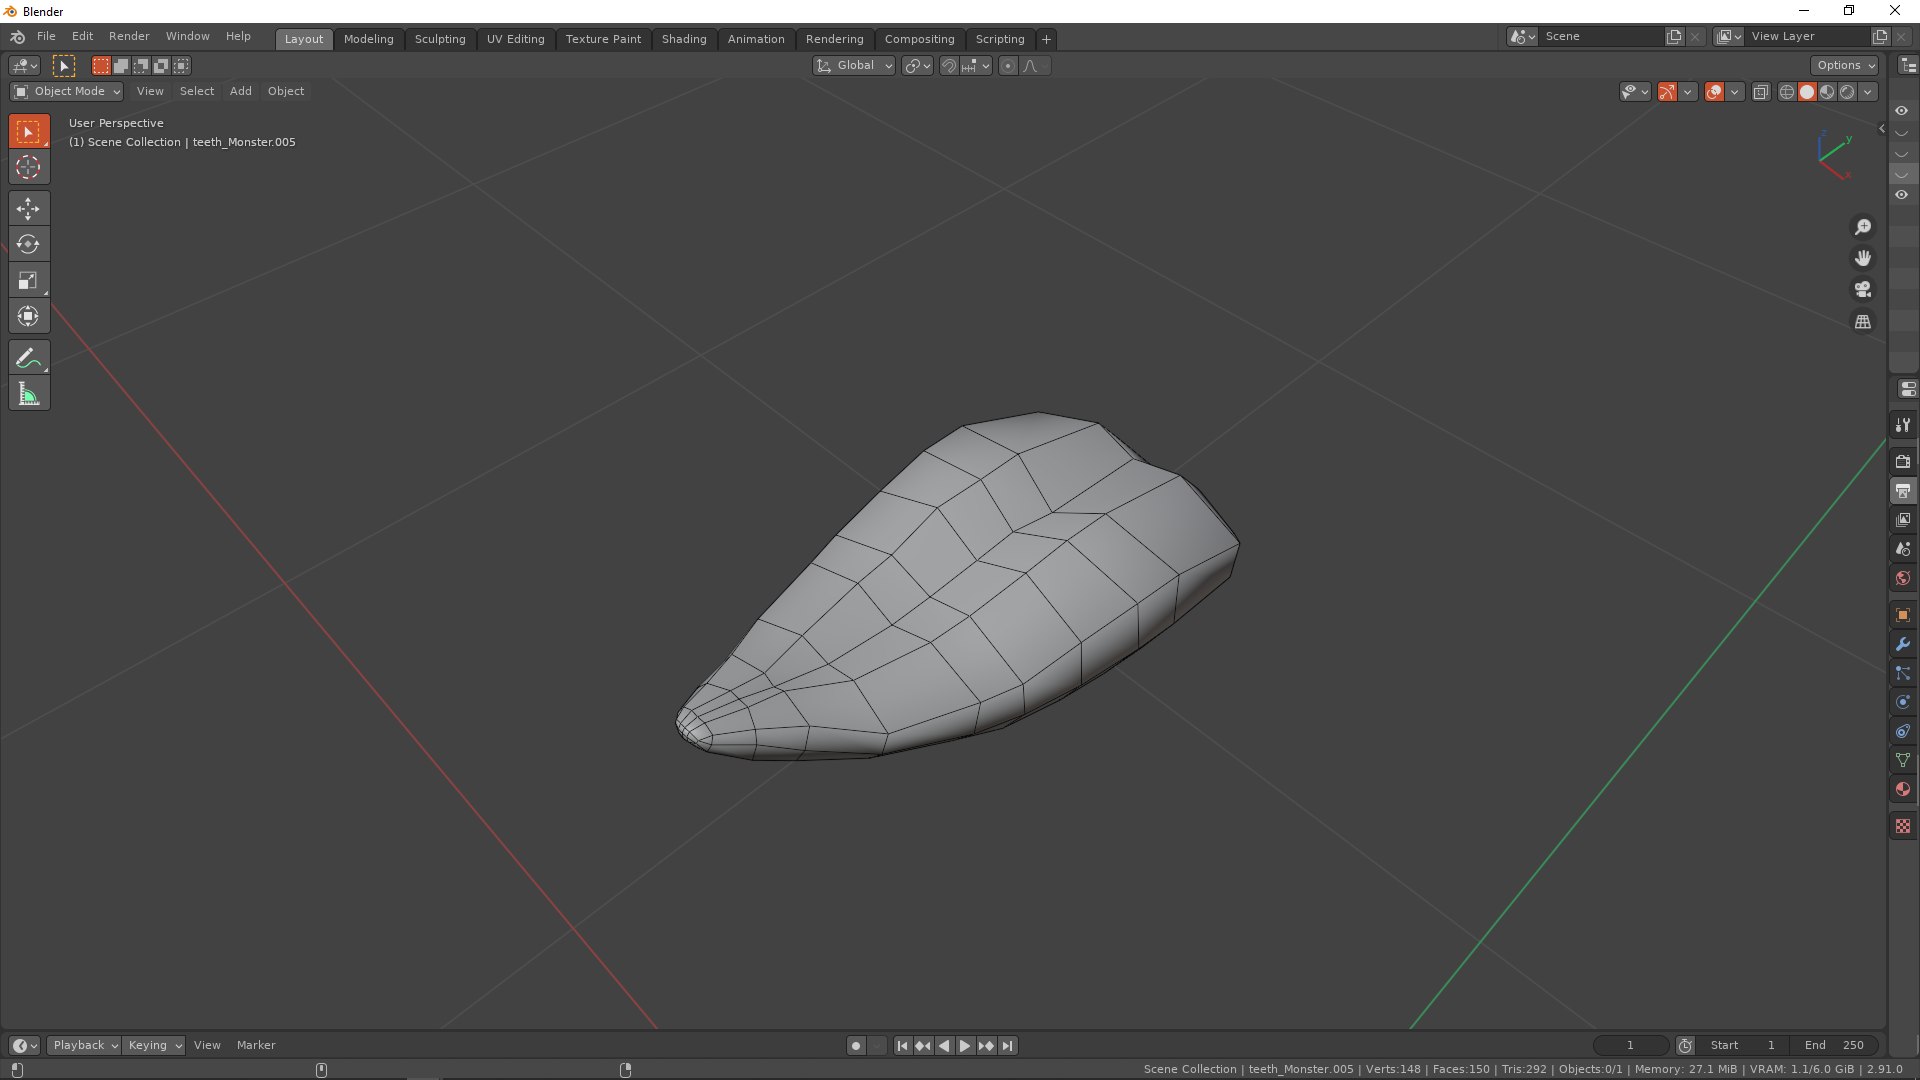Toggle show gizmos in viewport header
The width and height of the screenshot is (1920, 1080).
coord(1667,92)
